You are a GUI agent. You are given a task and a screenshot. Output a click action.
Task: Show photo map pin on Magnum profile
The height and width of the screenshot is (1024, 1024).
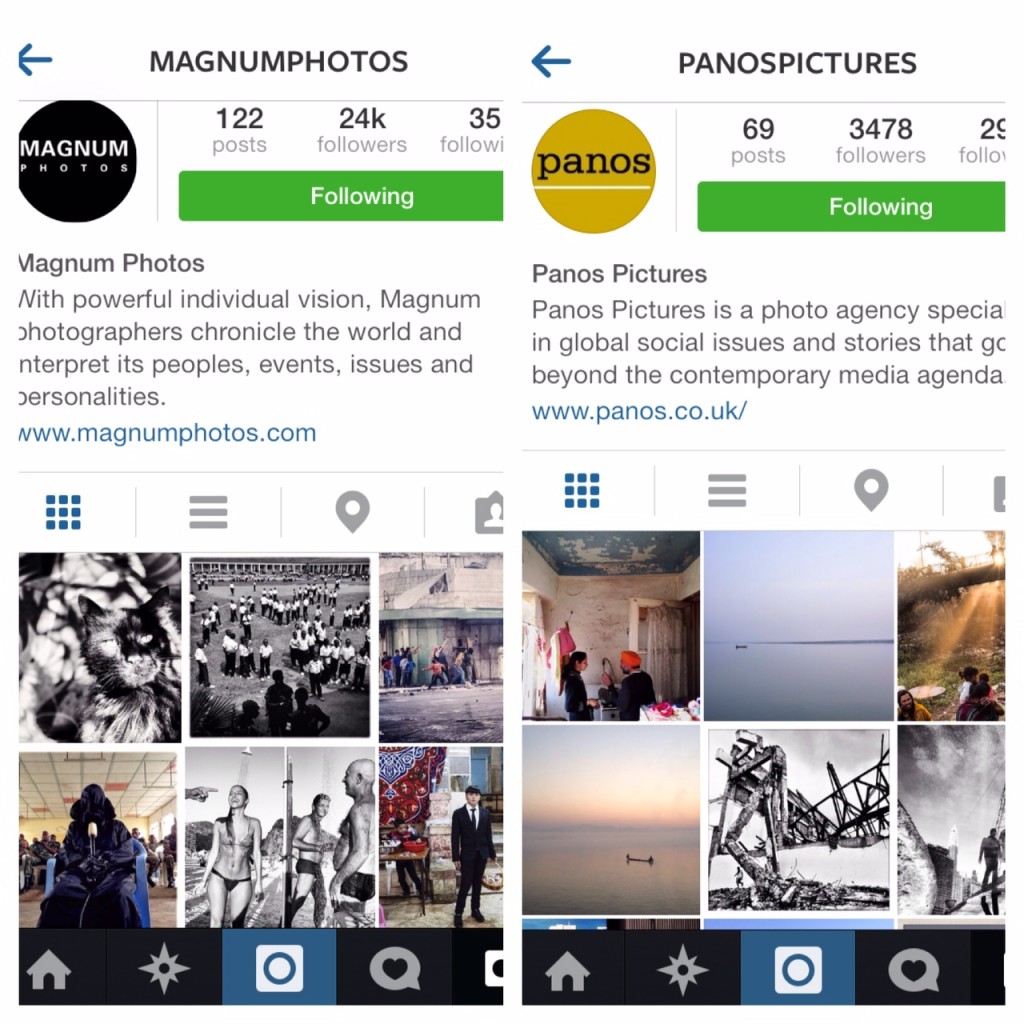353,512
